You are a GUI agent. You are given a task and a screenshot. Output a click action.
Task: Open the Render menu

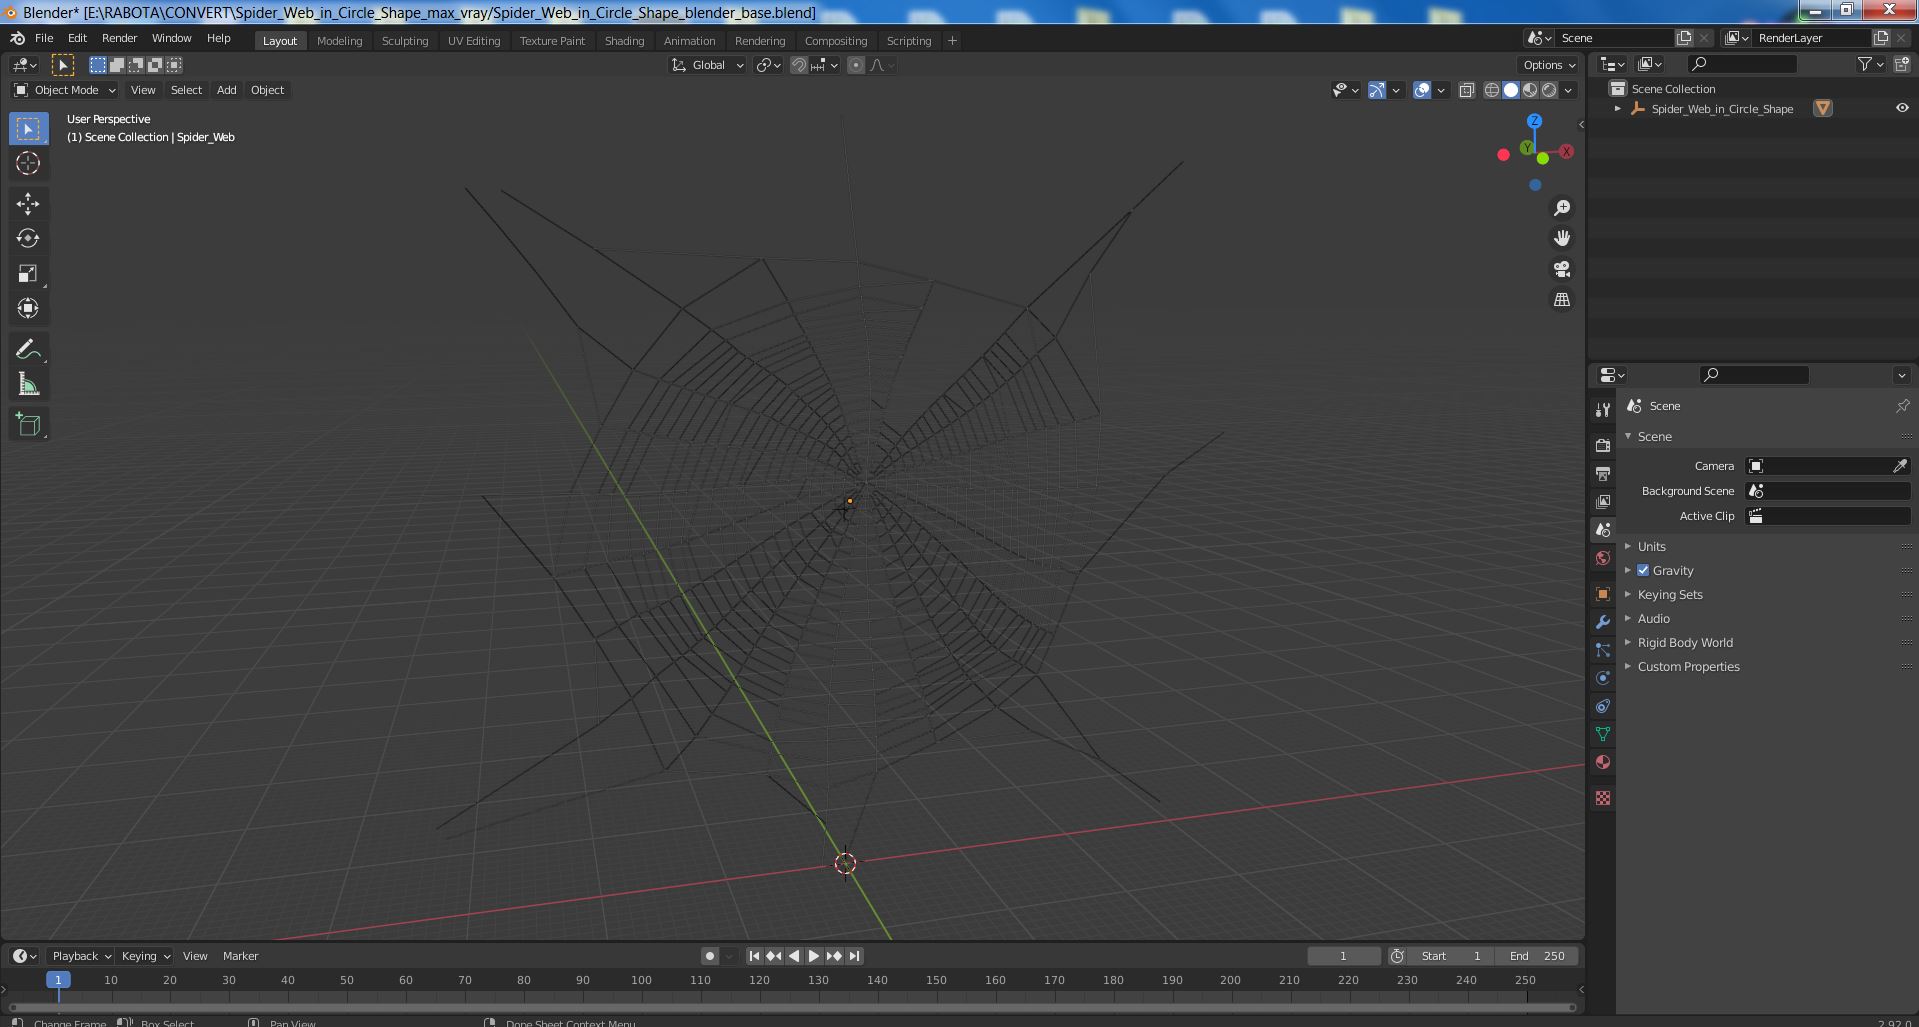tap(119, 38)
